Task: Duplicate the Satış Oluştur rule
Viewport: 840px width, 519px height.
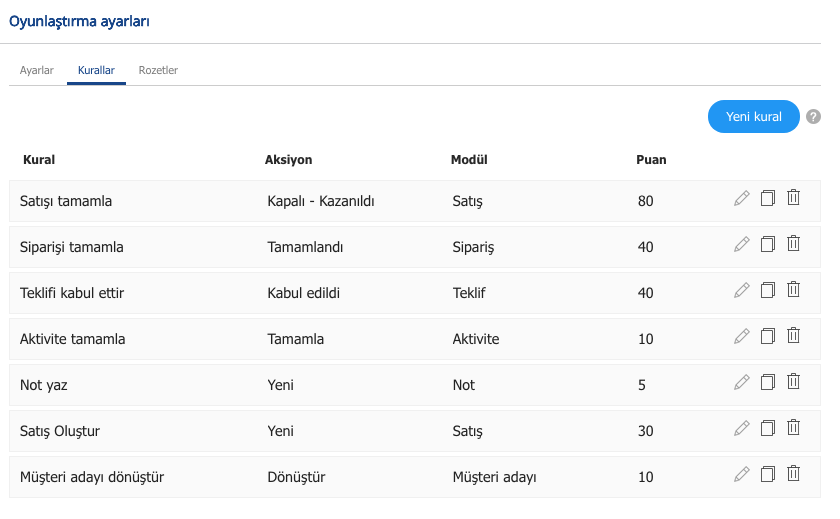Action: [768, 428]
